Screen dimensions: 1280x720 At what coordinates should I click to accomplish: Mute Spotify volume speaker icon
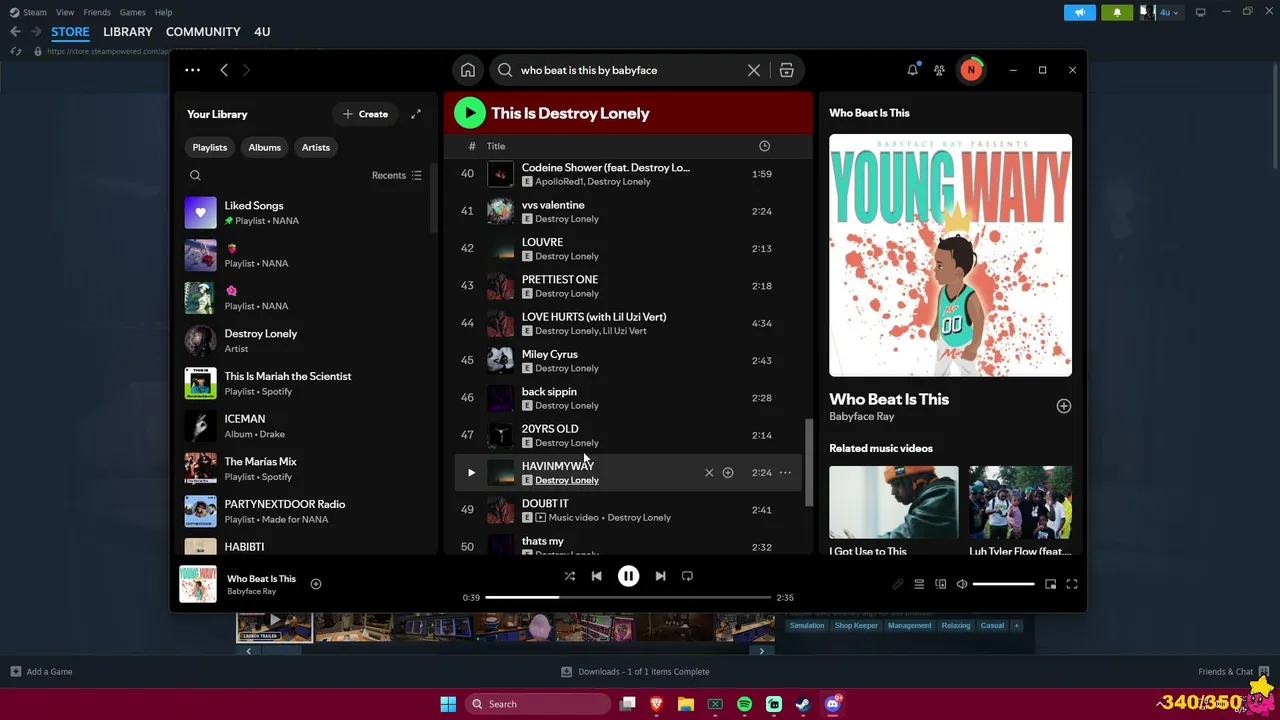tap(962, 584)
